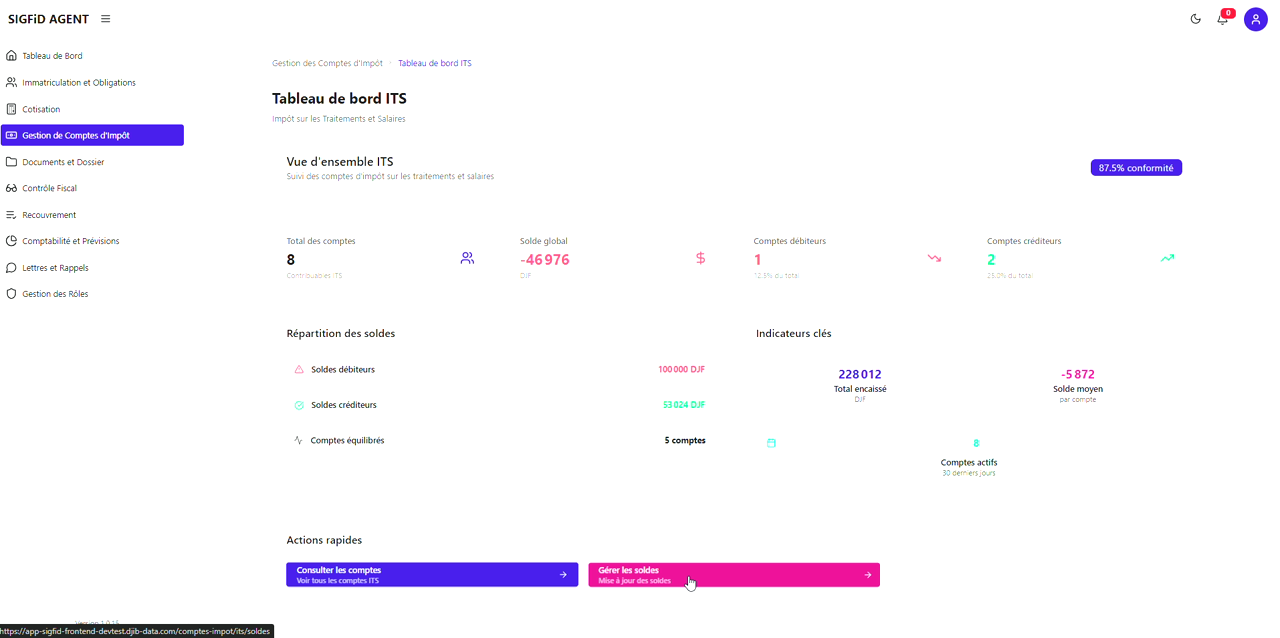Select Gestion de Comptes d'Impôt item
The image size is (1280, 638).
(x=76, y=135)
